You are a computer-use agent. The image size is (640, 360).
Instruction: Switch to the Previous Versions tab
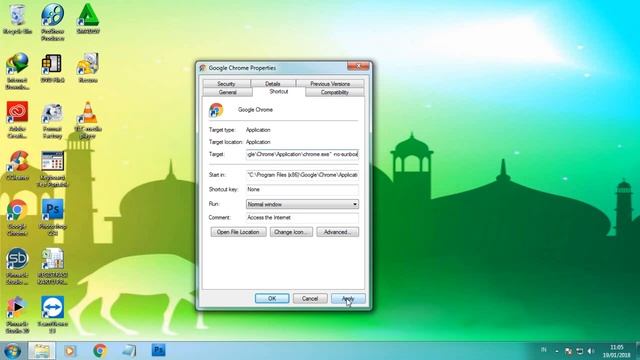click(330, 83)
